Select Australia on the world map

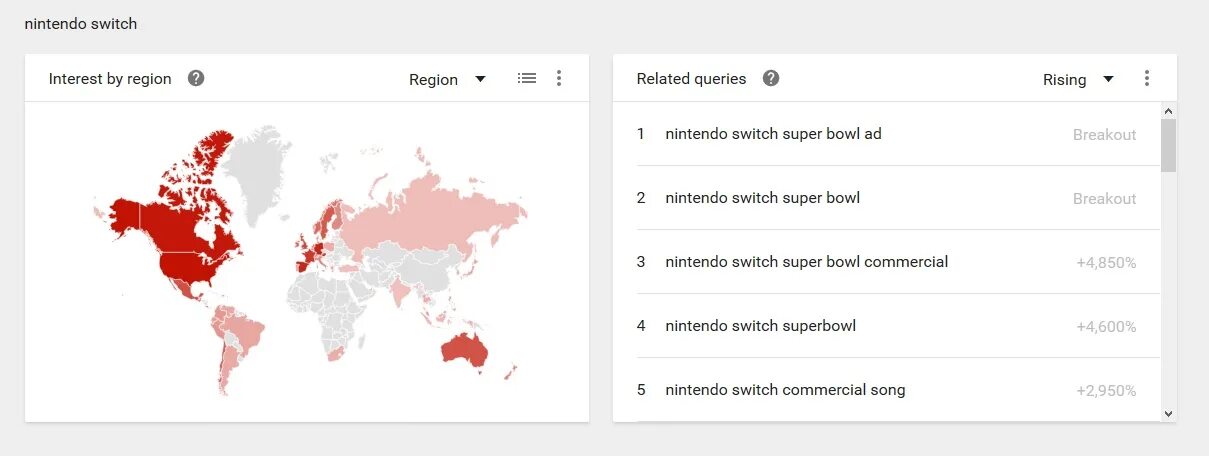pos(465,350)
